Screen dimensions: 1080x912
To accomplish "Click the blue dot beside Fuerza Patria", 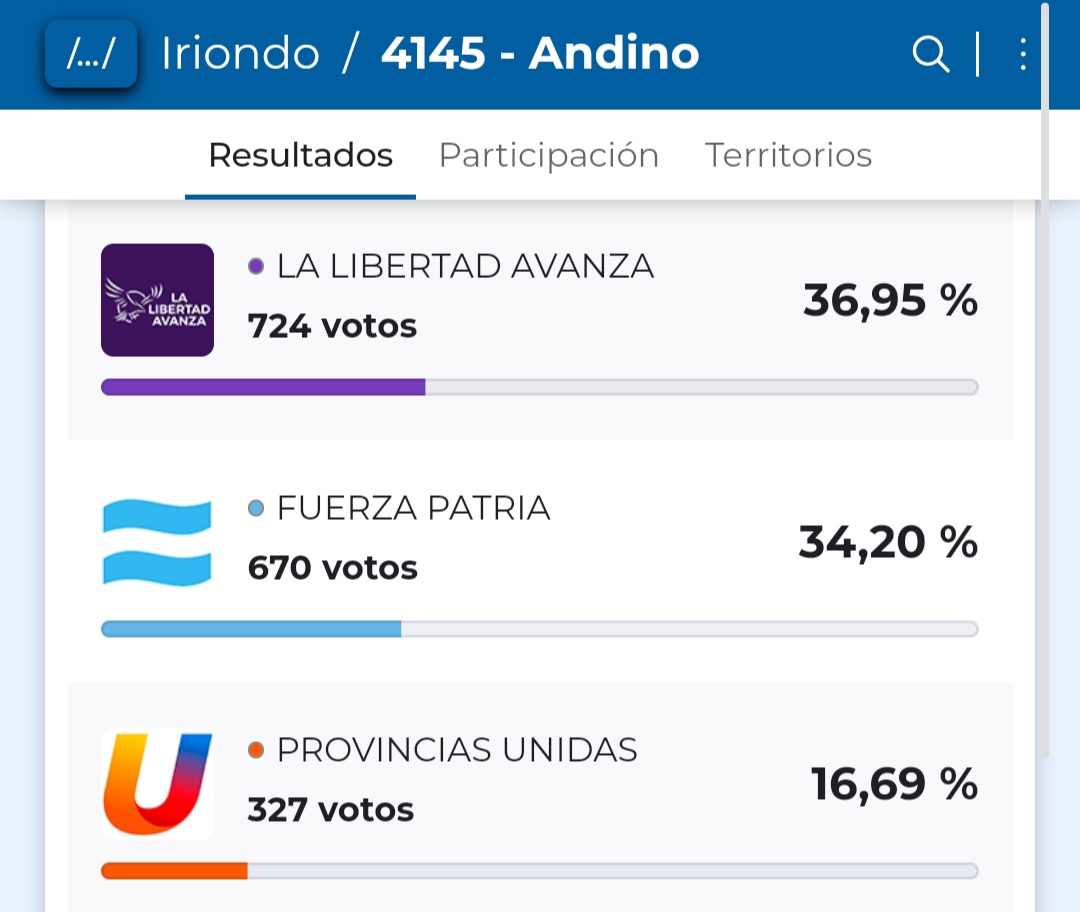I will pyautogui.click(x=256, y=509).
